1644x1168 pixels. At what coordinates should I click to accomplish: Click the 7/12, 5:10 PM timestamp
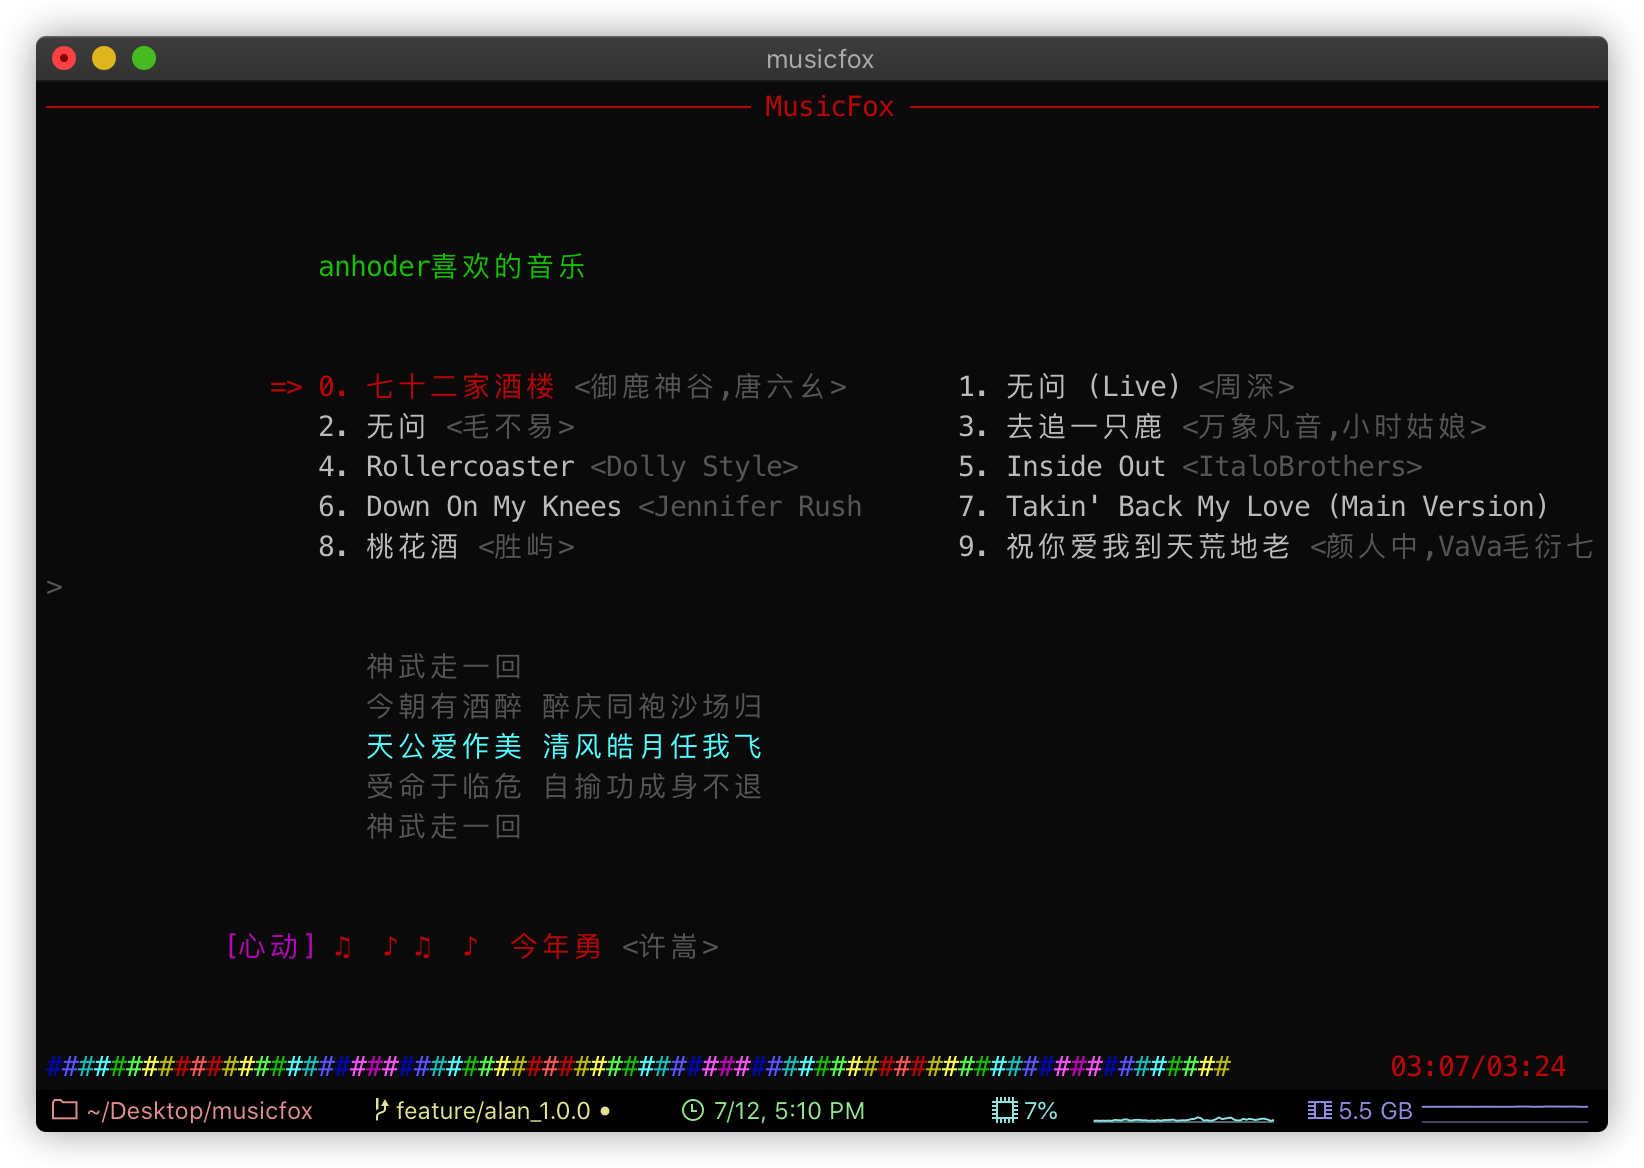(789, 1110)
